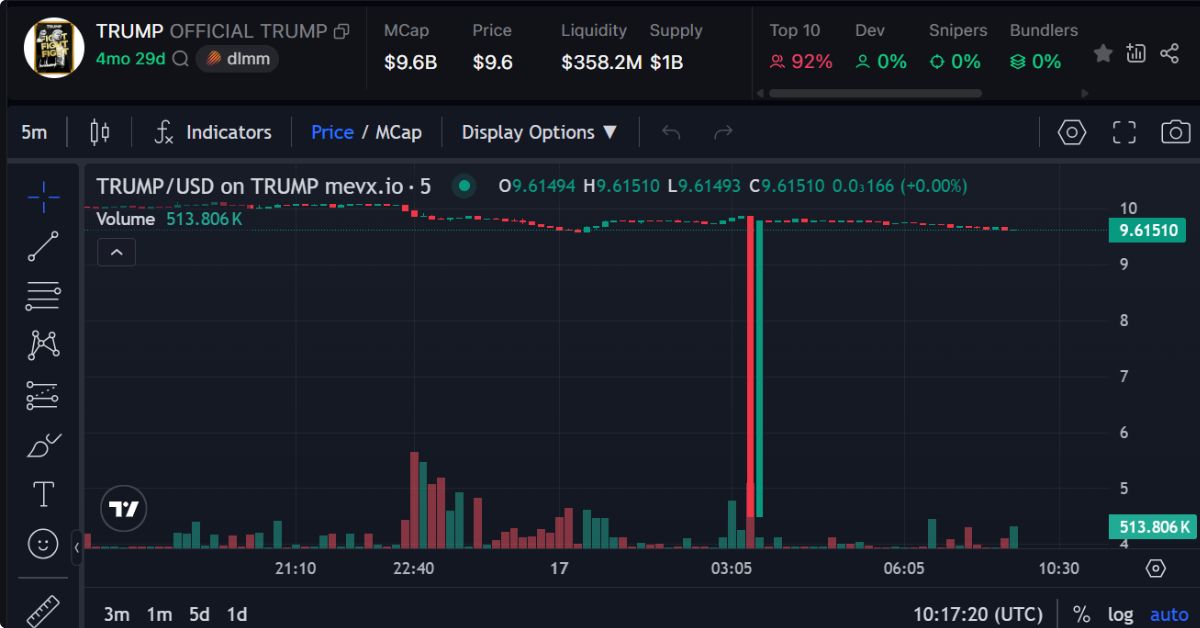The width and height of the screenshot is (1200, 628).
Task: Add TRUMP to favorites with the star
Action: click(1103, 53)
